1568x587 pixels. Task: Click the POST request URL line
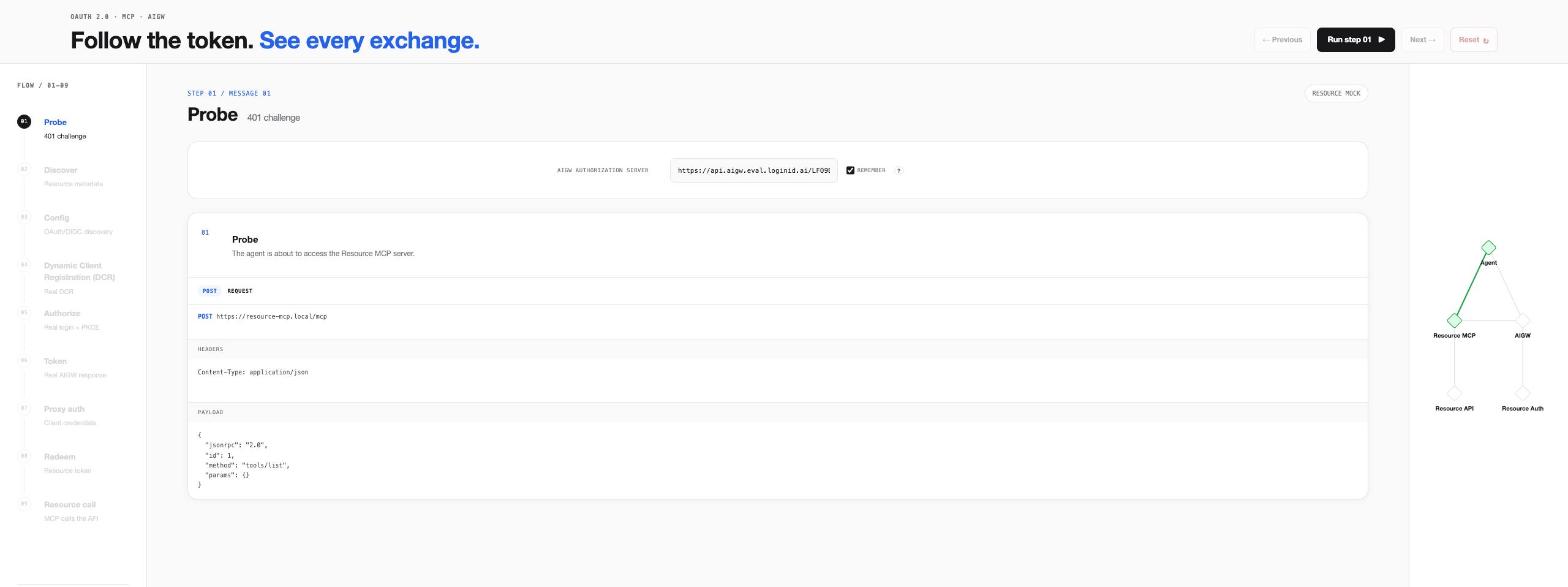(x=262, y=316)
